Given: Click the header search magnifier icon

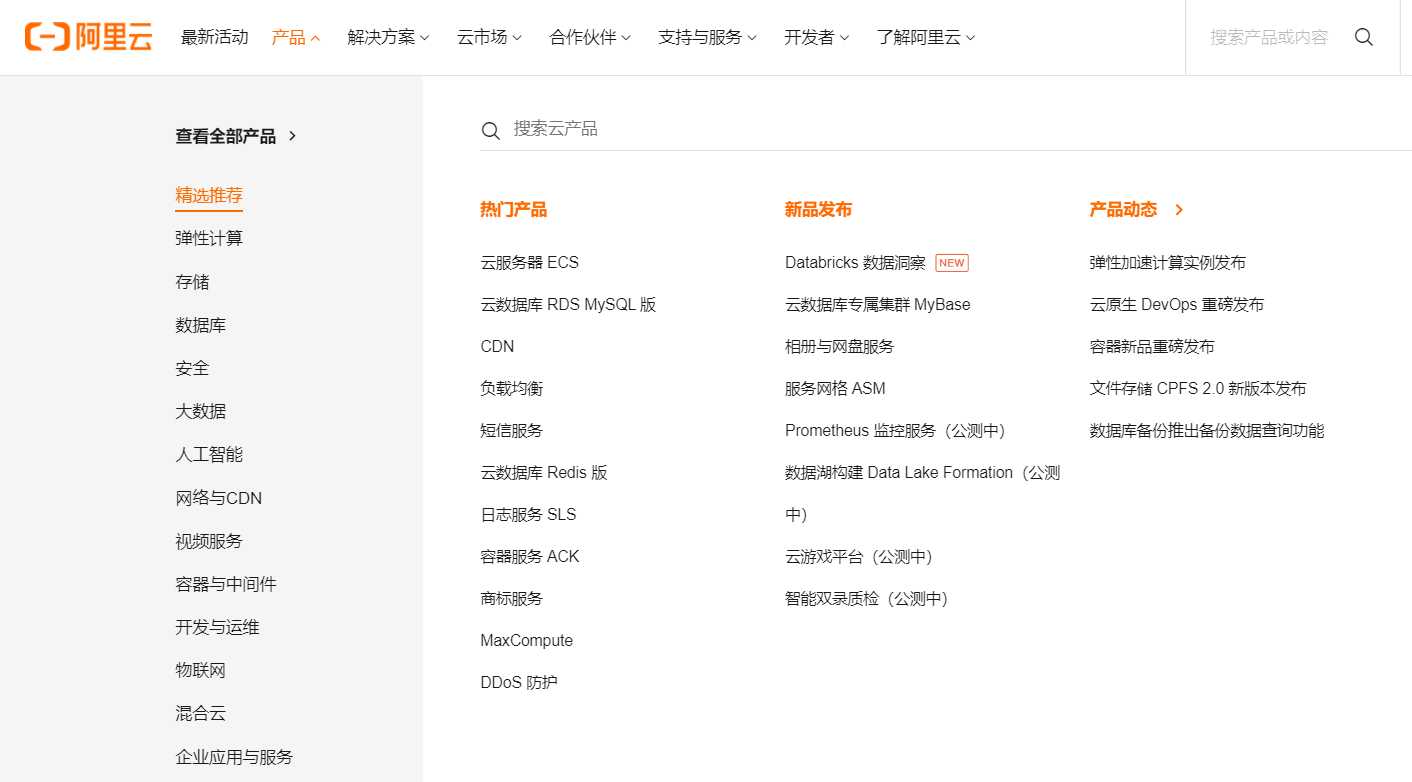Looking at the screenshot, I should pyautogui.click(x=1363, y=37).
